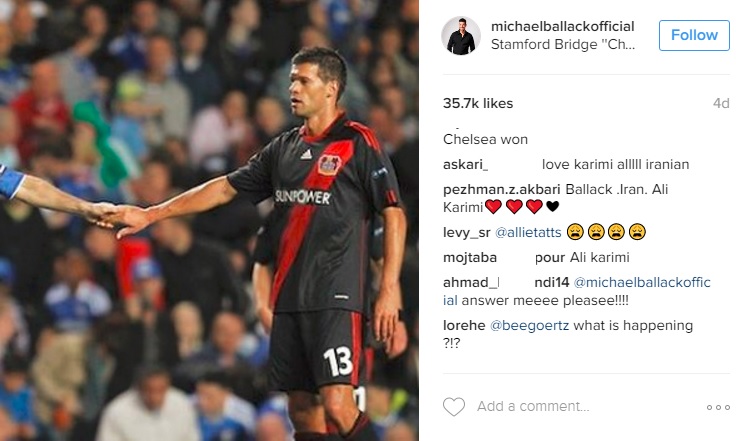This screenshot has height=441, width=736.
Task: Open the Stamford Bridge location link
Action: [566, 46]
